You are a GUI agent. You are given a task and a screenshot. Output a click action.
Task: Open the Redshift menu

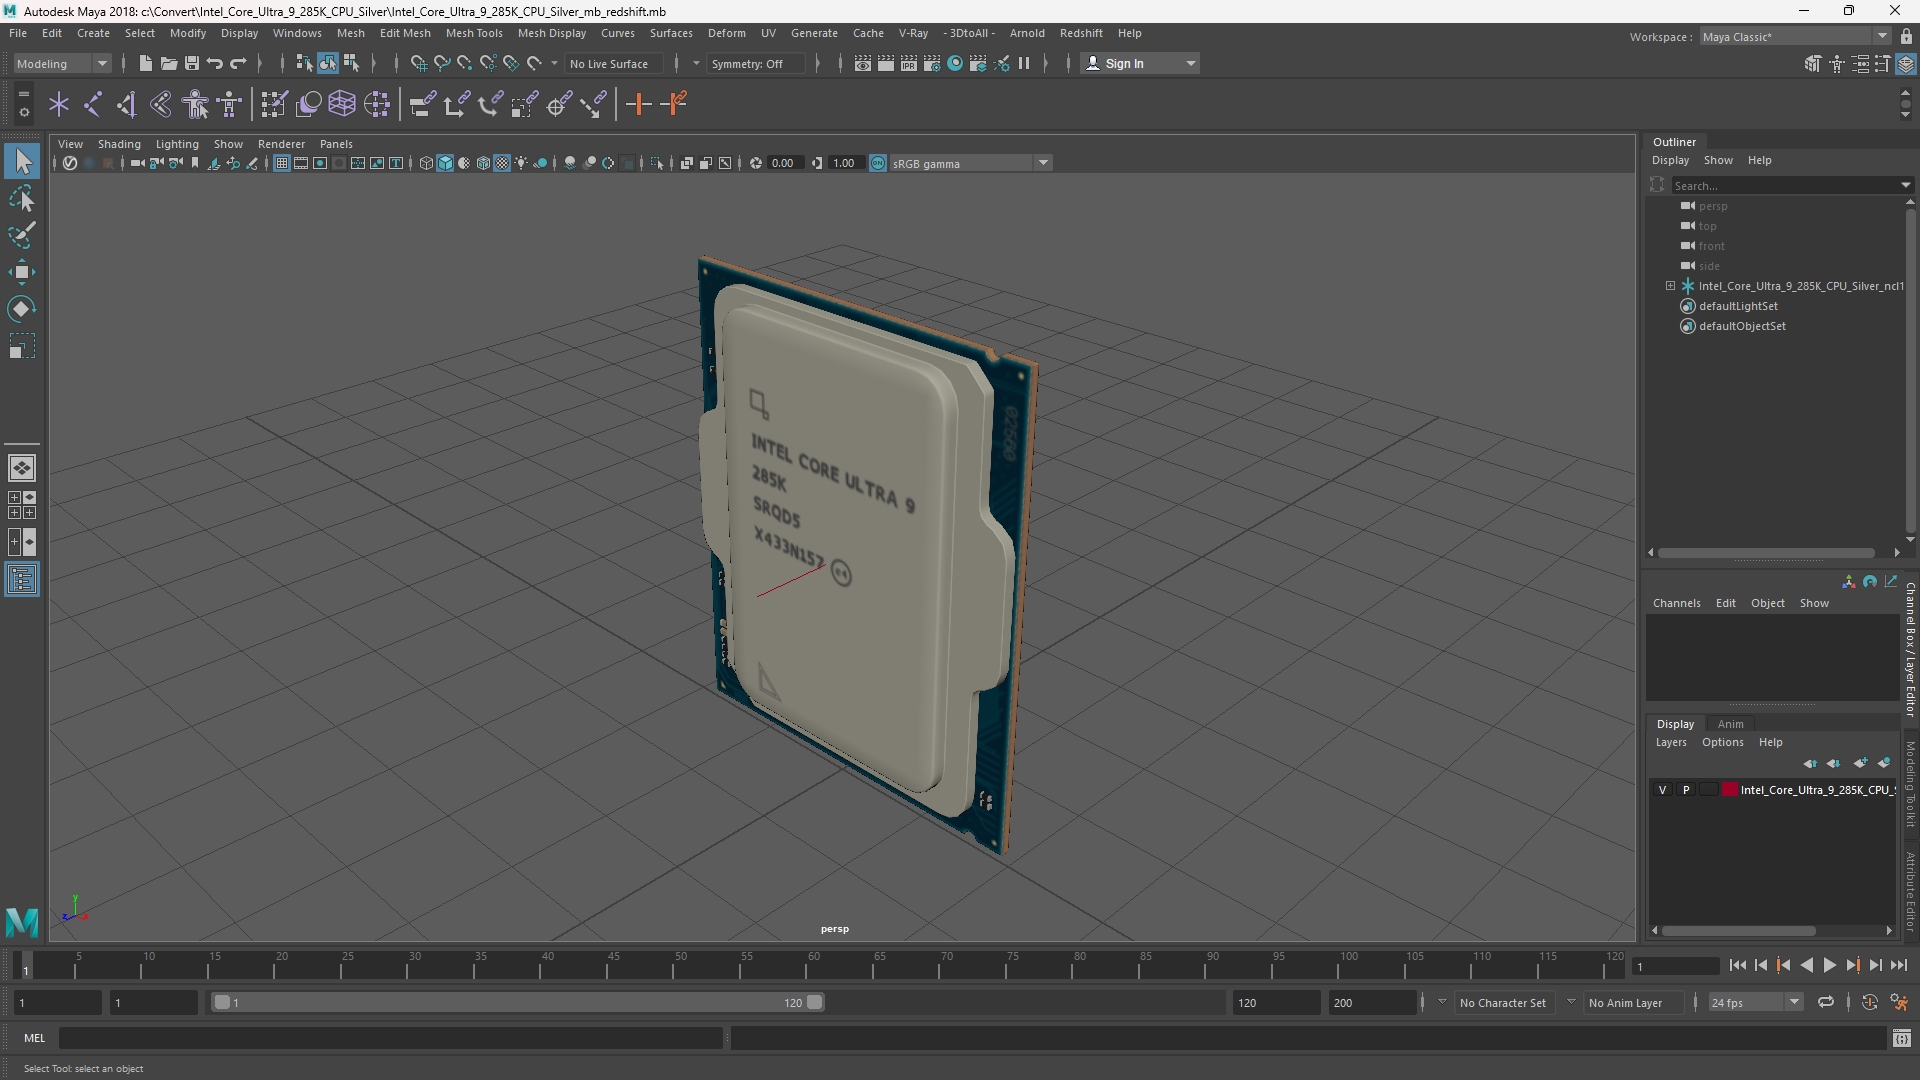click(1081, 33)
